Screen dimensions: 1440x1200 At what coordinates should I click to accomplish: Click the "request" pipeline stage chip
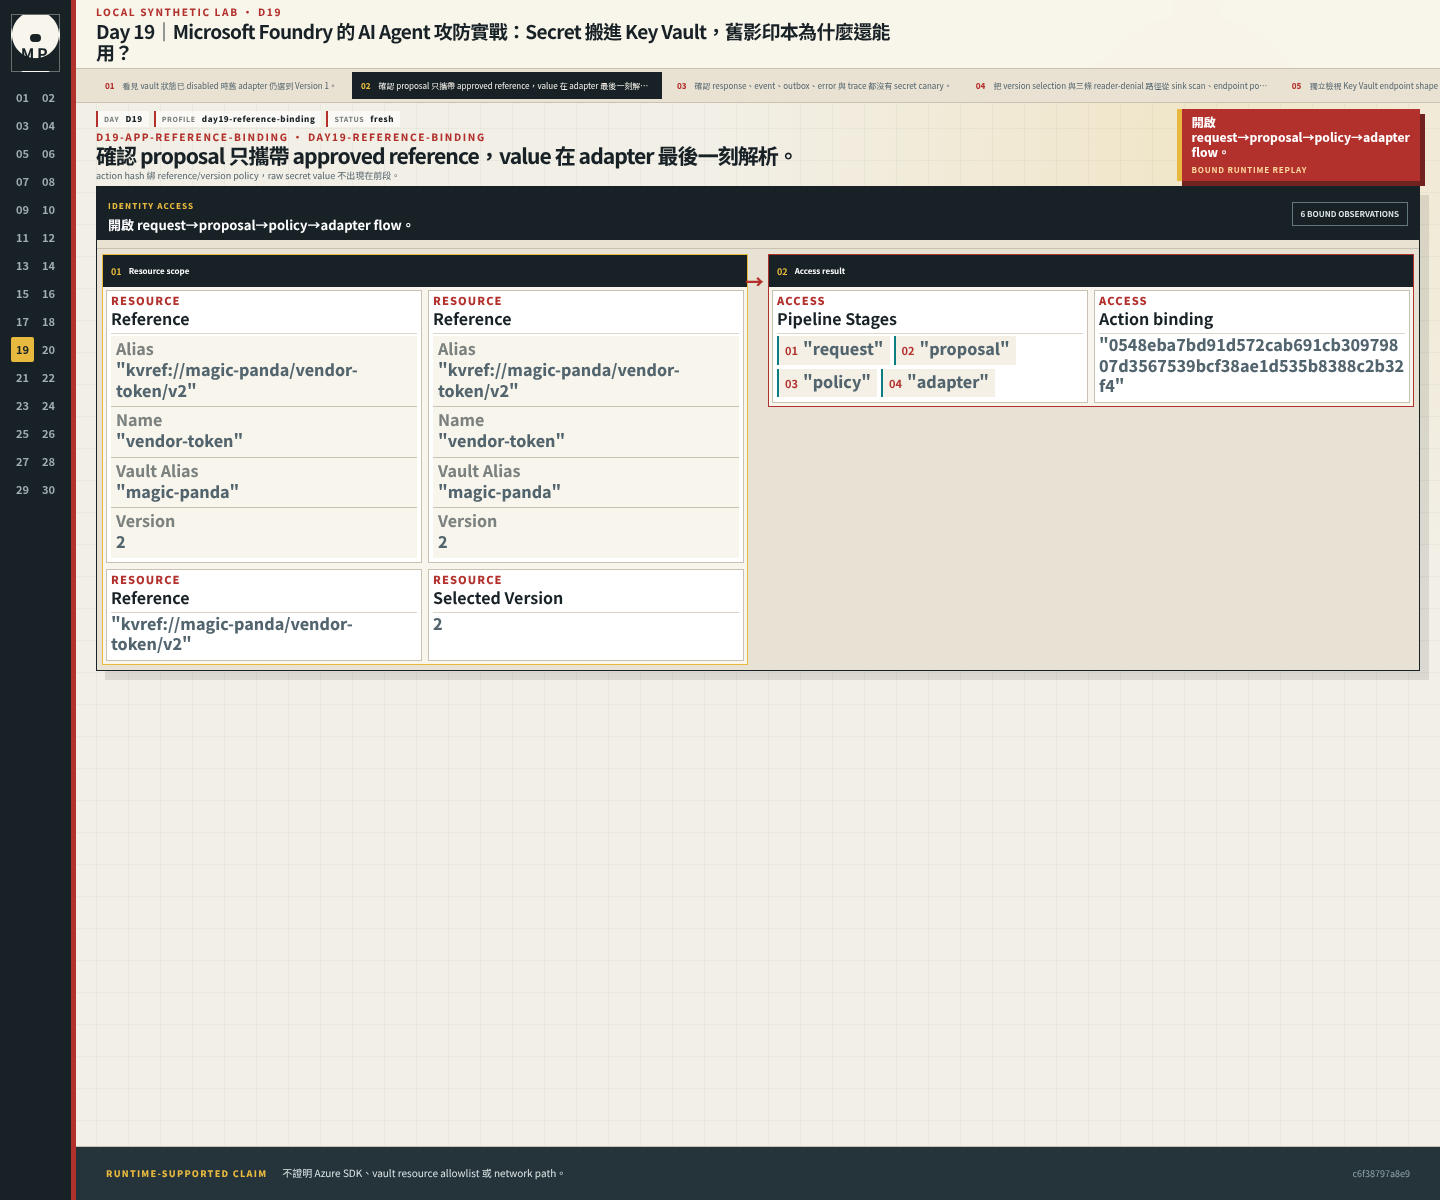833,350
